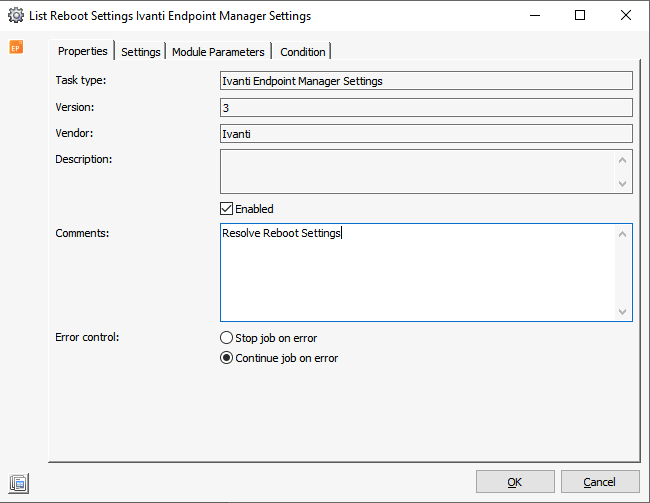Click the Task type field

coord(426,81)
